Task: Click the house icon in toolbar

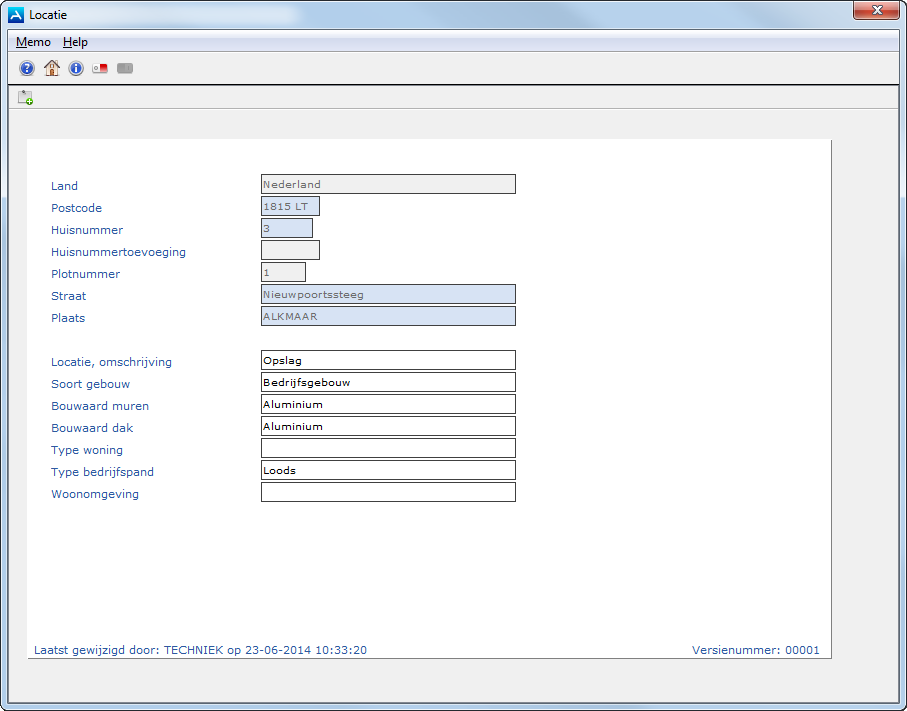Action: tap(52, 68)
